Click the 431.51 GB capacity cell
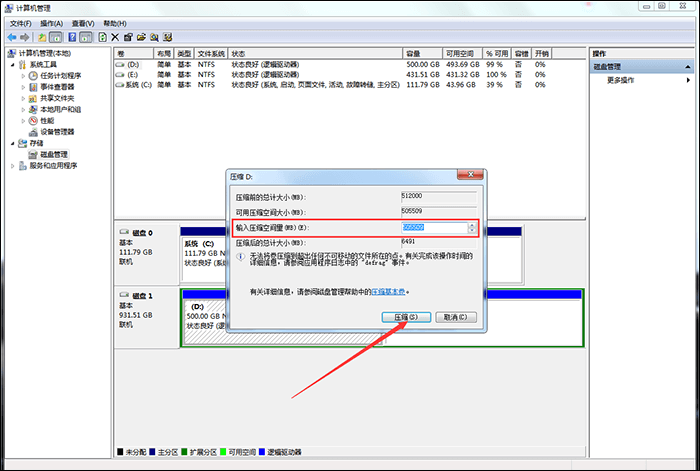 click(x=423, y=75)
